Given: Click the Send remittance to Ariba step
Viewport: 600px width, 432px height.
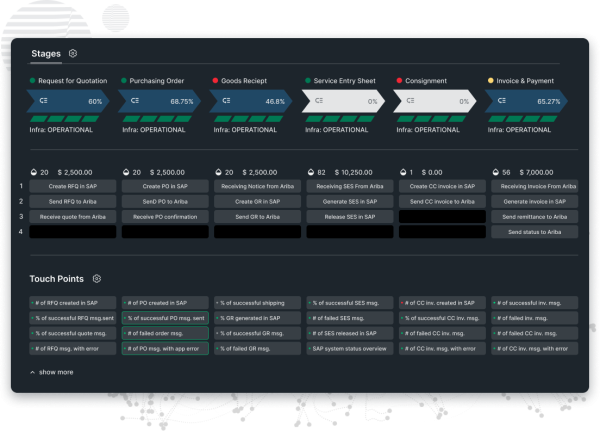Looking at the screenshot, I should (533, 216).
